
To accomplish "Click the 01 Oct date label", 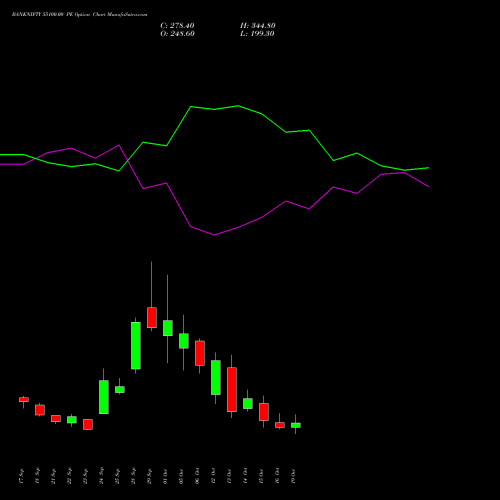I will (166, 476).
